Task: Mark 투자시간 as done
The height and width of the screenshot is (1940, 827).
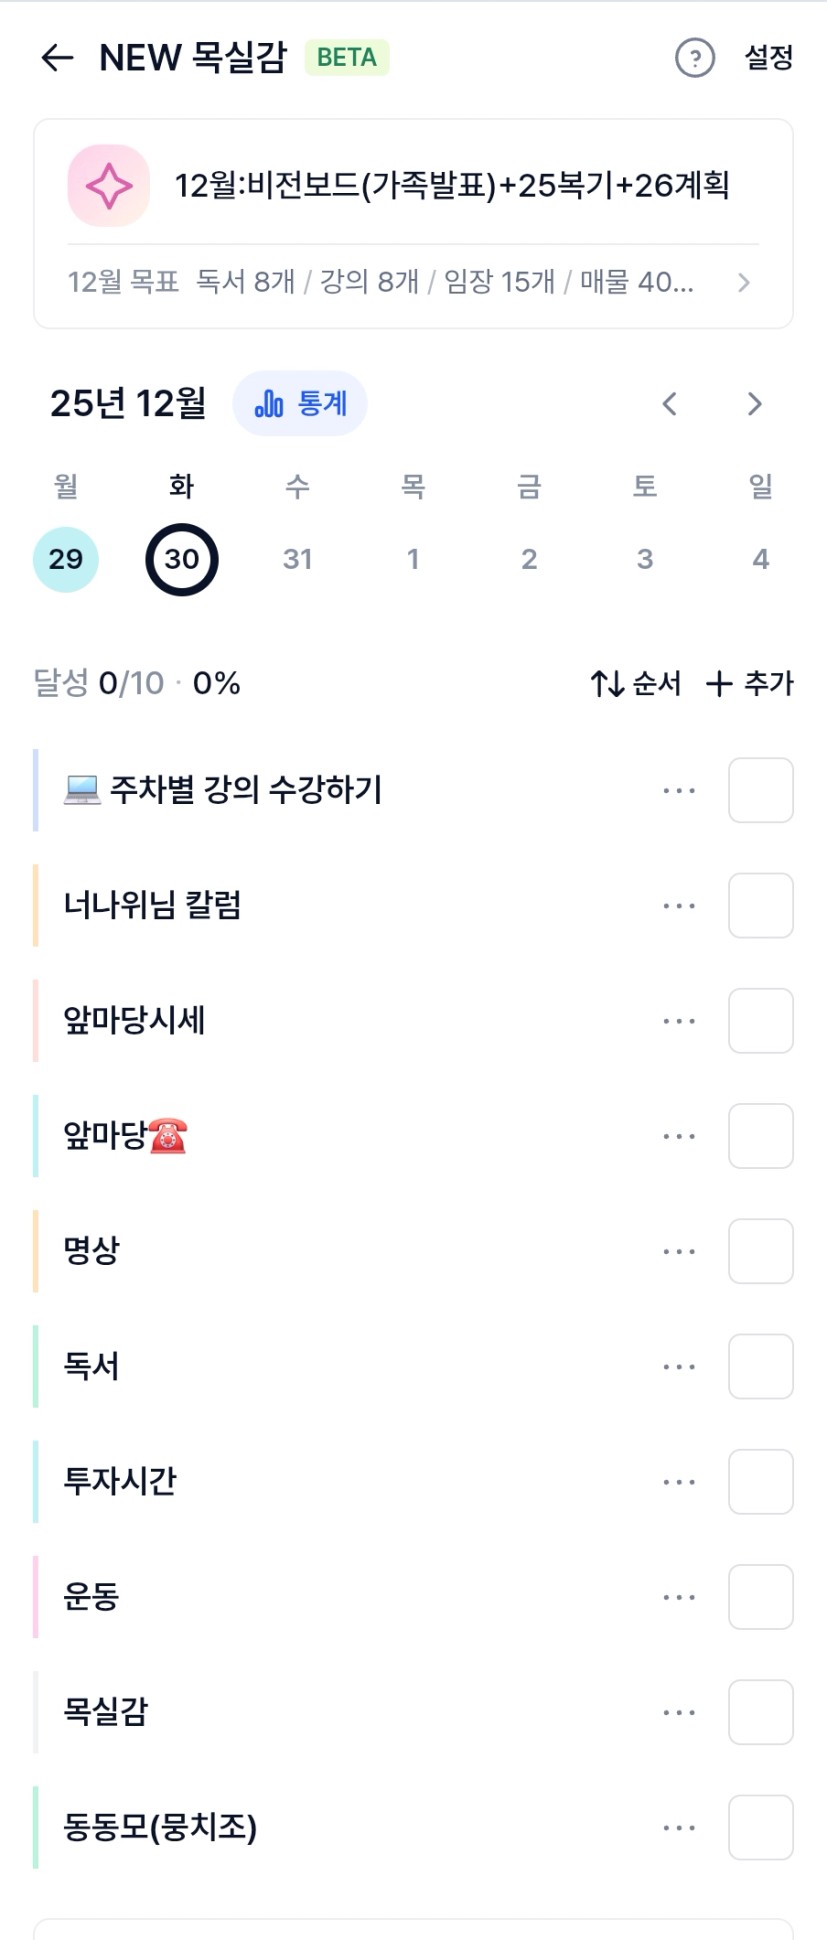Action: coord(760,1481)
